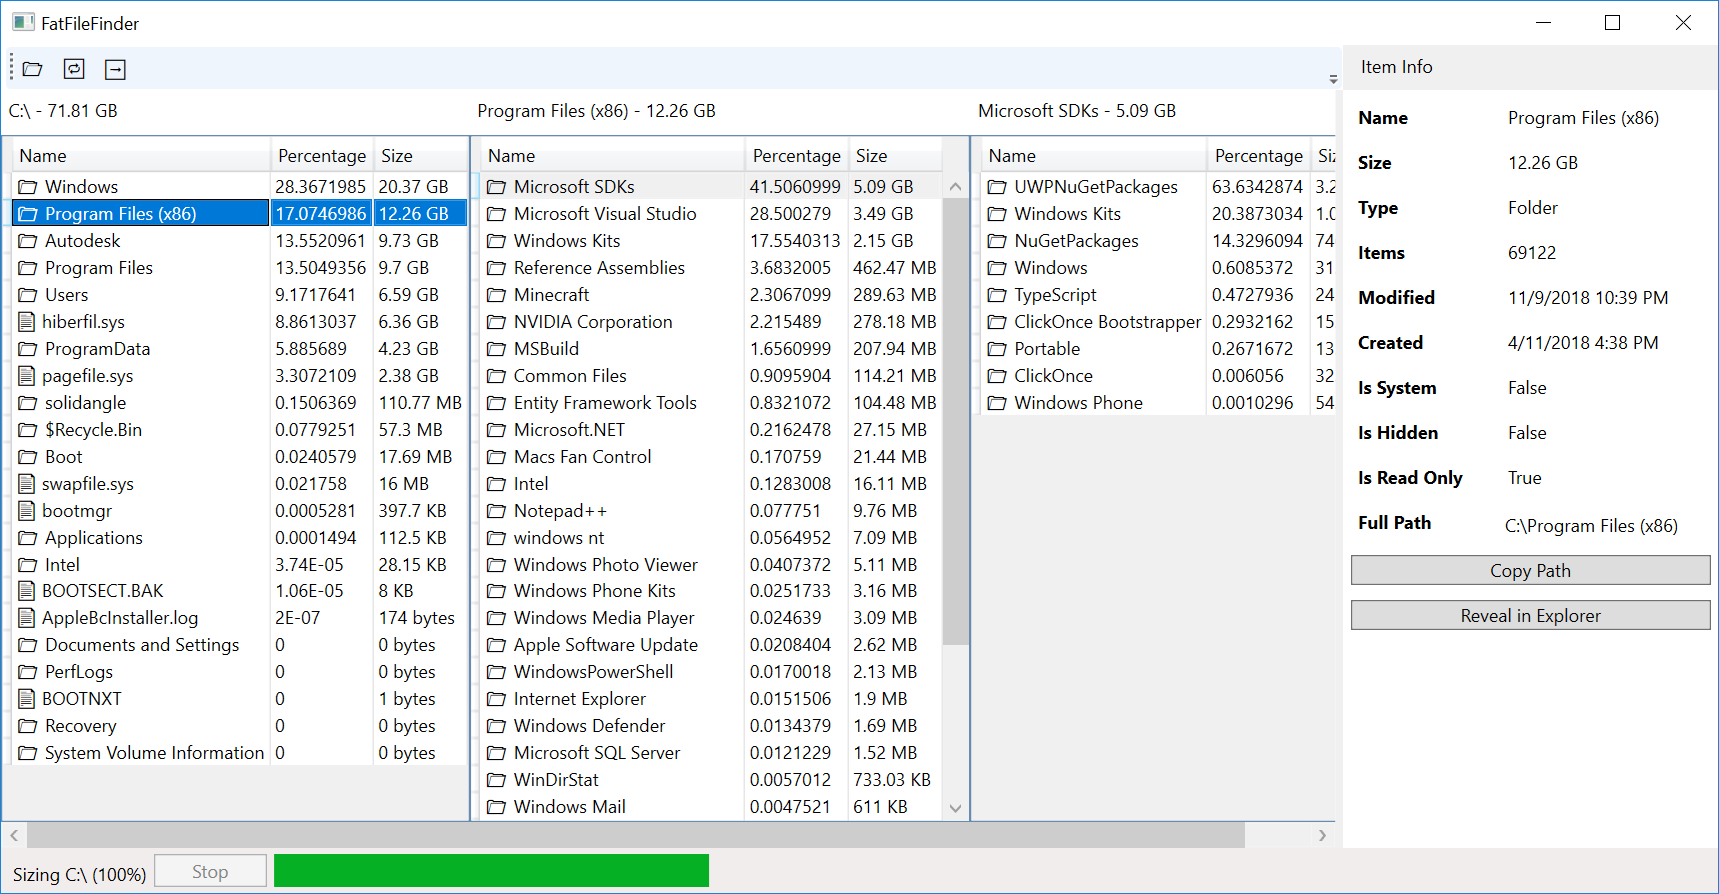Click the folder icon beside NVIDIA Corporation
The width and height of the screenshot is (1719, 894).
pos(497,322)
